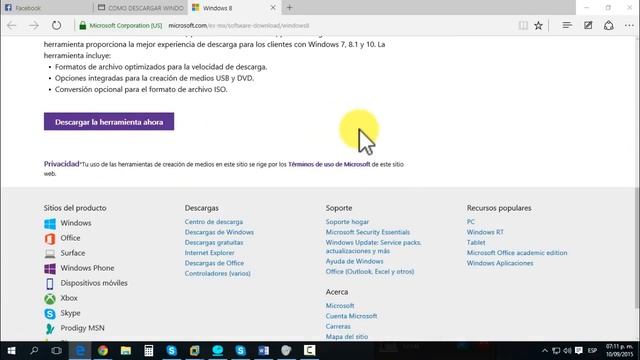Reload the page with the refresh icon
This screenshot has width=640, height=360.
56,25
